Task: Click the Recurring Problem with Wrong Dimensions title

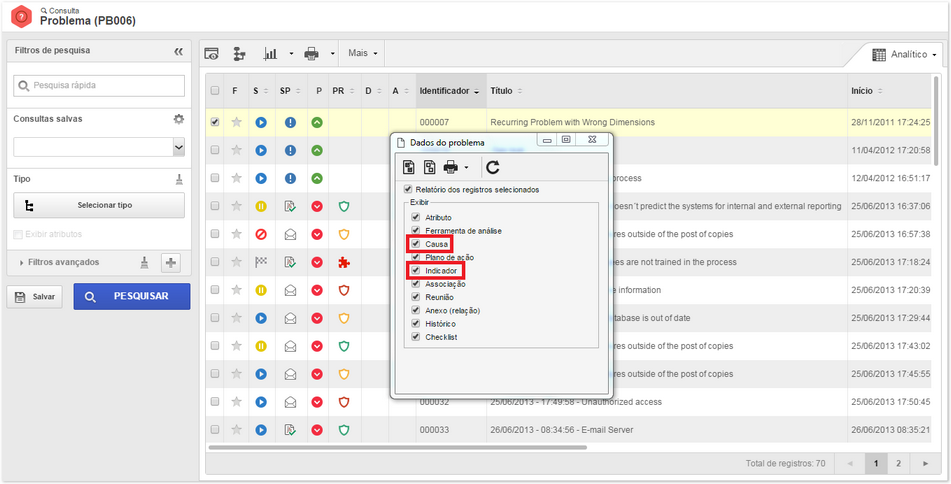Action: [572, 122]
